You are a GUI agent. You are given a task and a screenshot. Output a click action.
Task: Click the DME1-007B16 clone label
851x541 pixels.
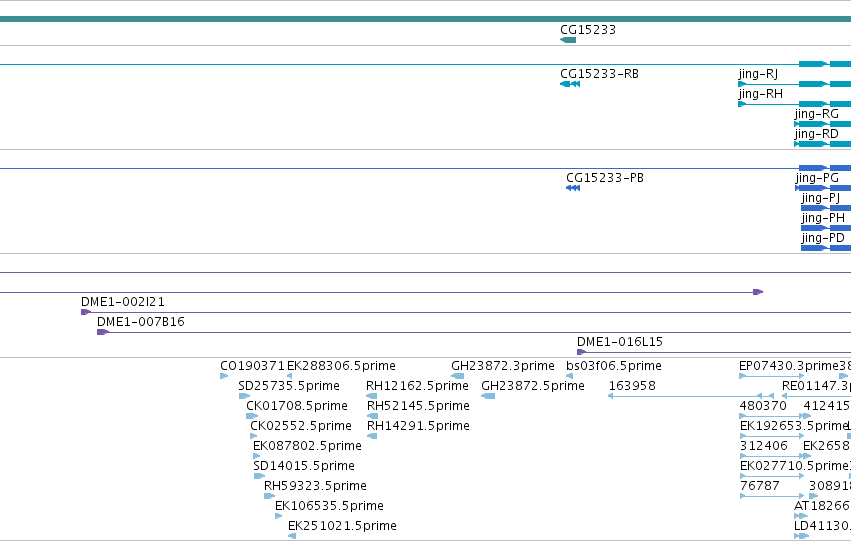pyautogui.click(x=141, y=322)
